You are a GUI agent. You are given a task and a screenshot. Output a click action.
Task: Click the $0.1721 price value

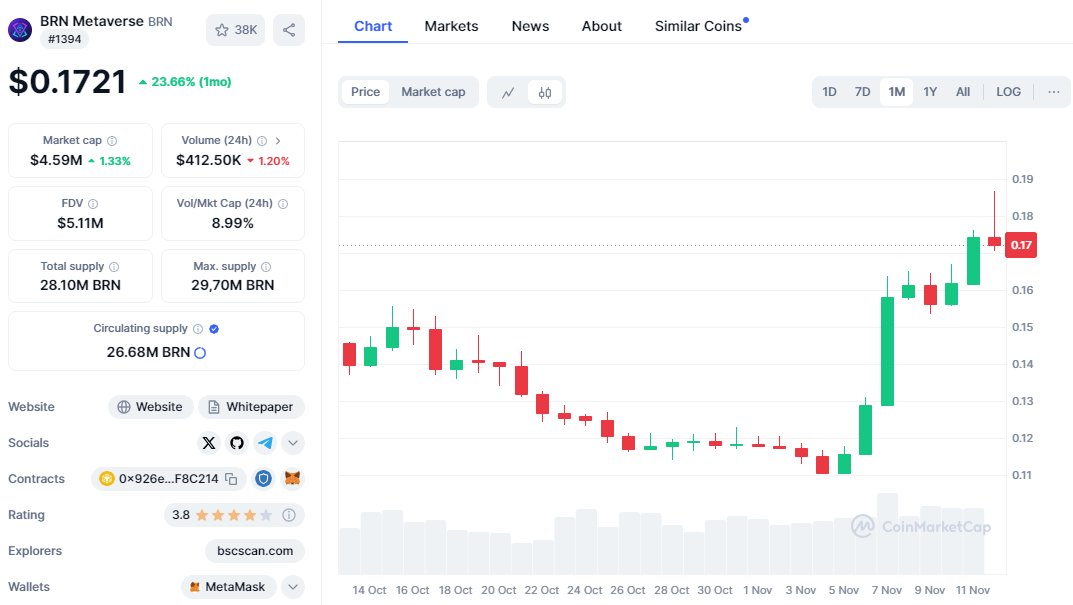click(67, 82)
